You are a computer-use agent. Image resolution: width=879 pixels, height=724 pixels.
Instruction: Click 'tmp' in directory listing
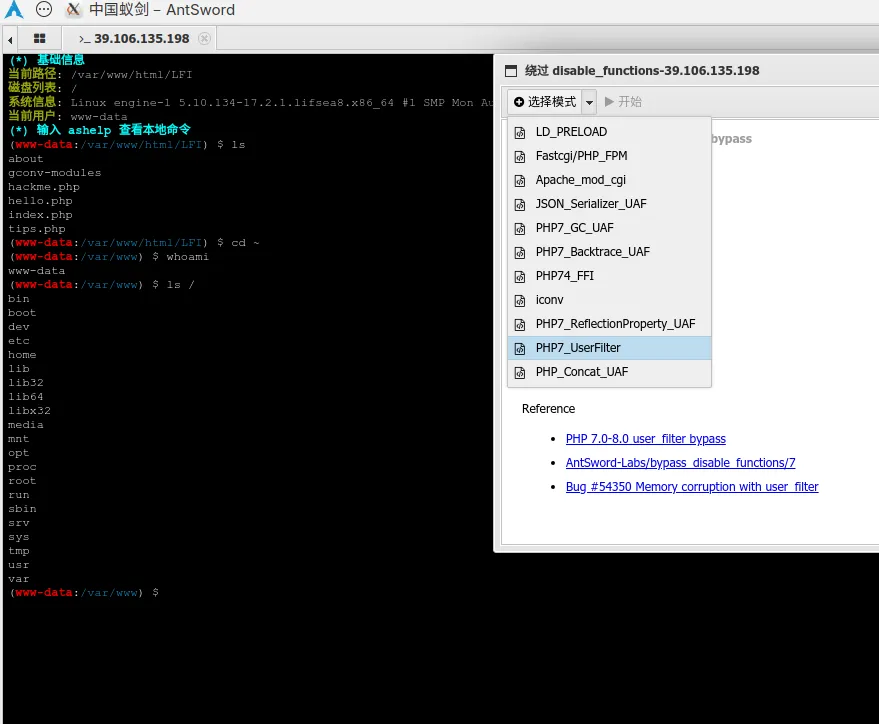(x=18, y=551)
